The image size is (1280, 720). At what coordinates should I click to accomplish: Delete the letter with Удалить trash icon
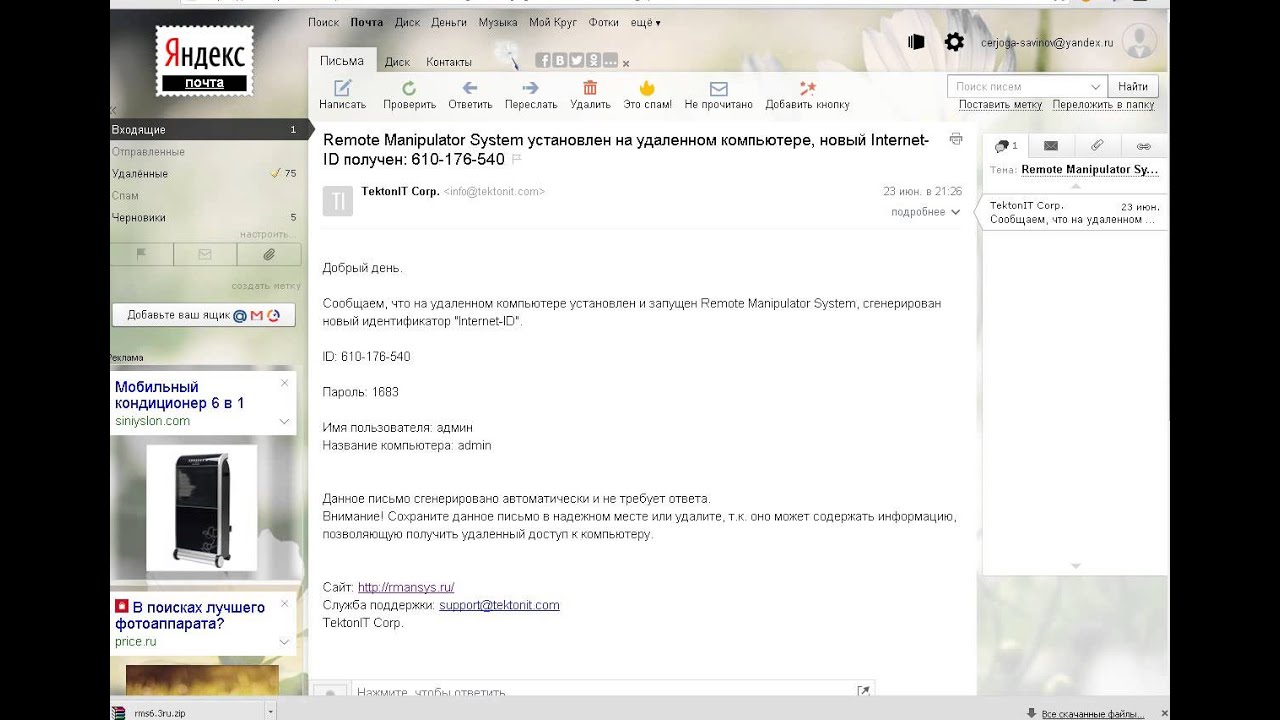(590, 95)
